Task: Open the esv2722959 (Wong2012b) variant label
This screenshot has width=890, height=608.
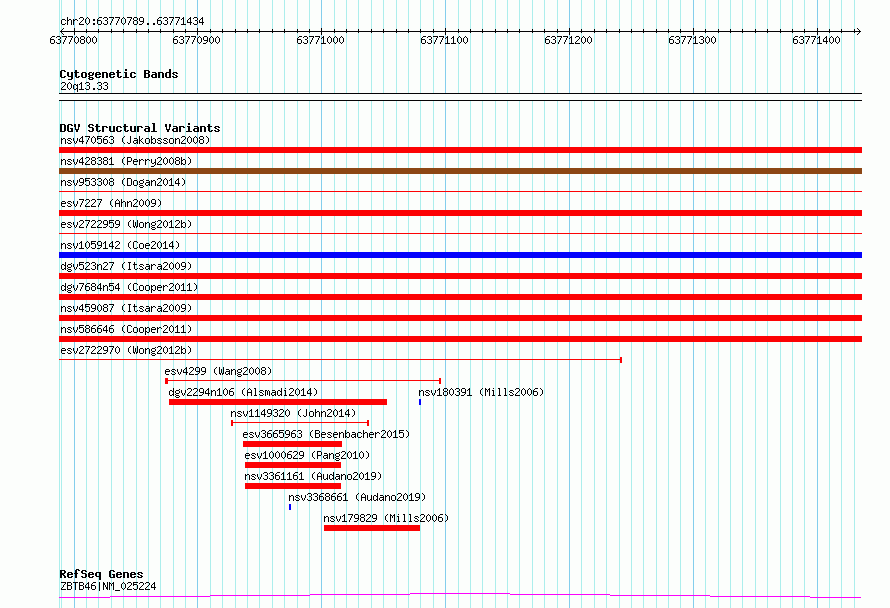Action: coord(126,224)
